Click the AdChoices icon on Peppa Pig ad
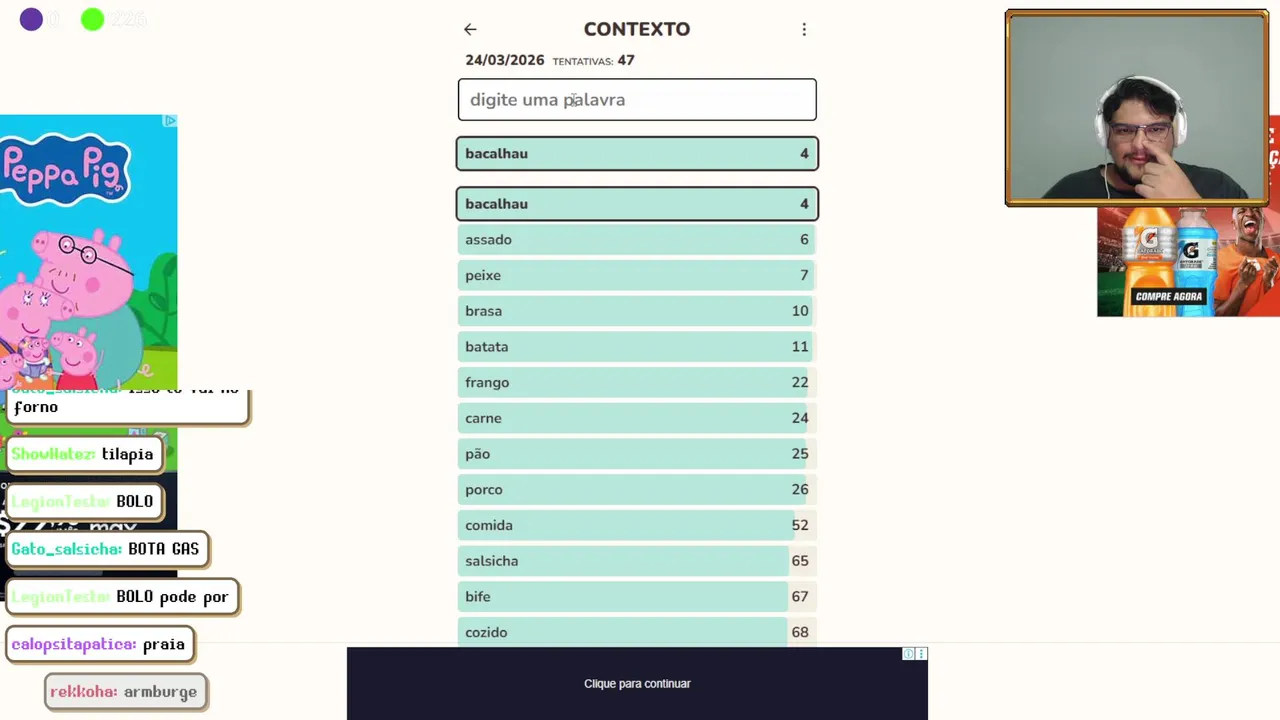 tap(170, 121)
